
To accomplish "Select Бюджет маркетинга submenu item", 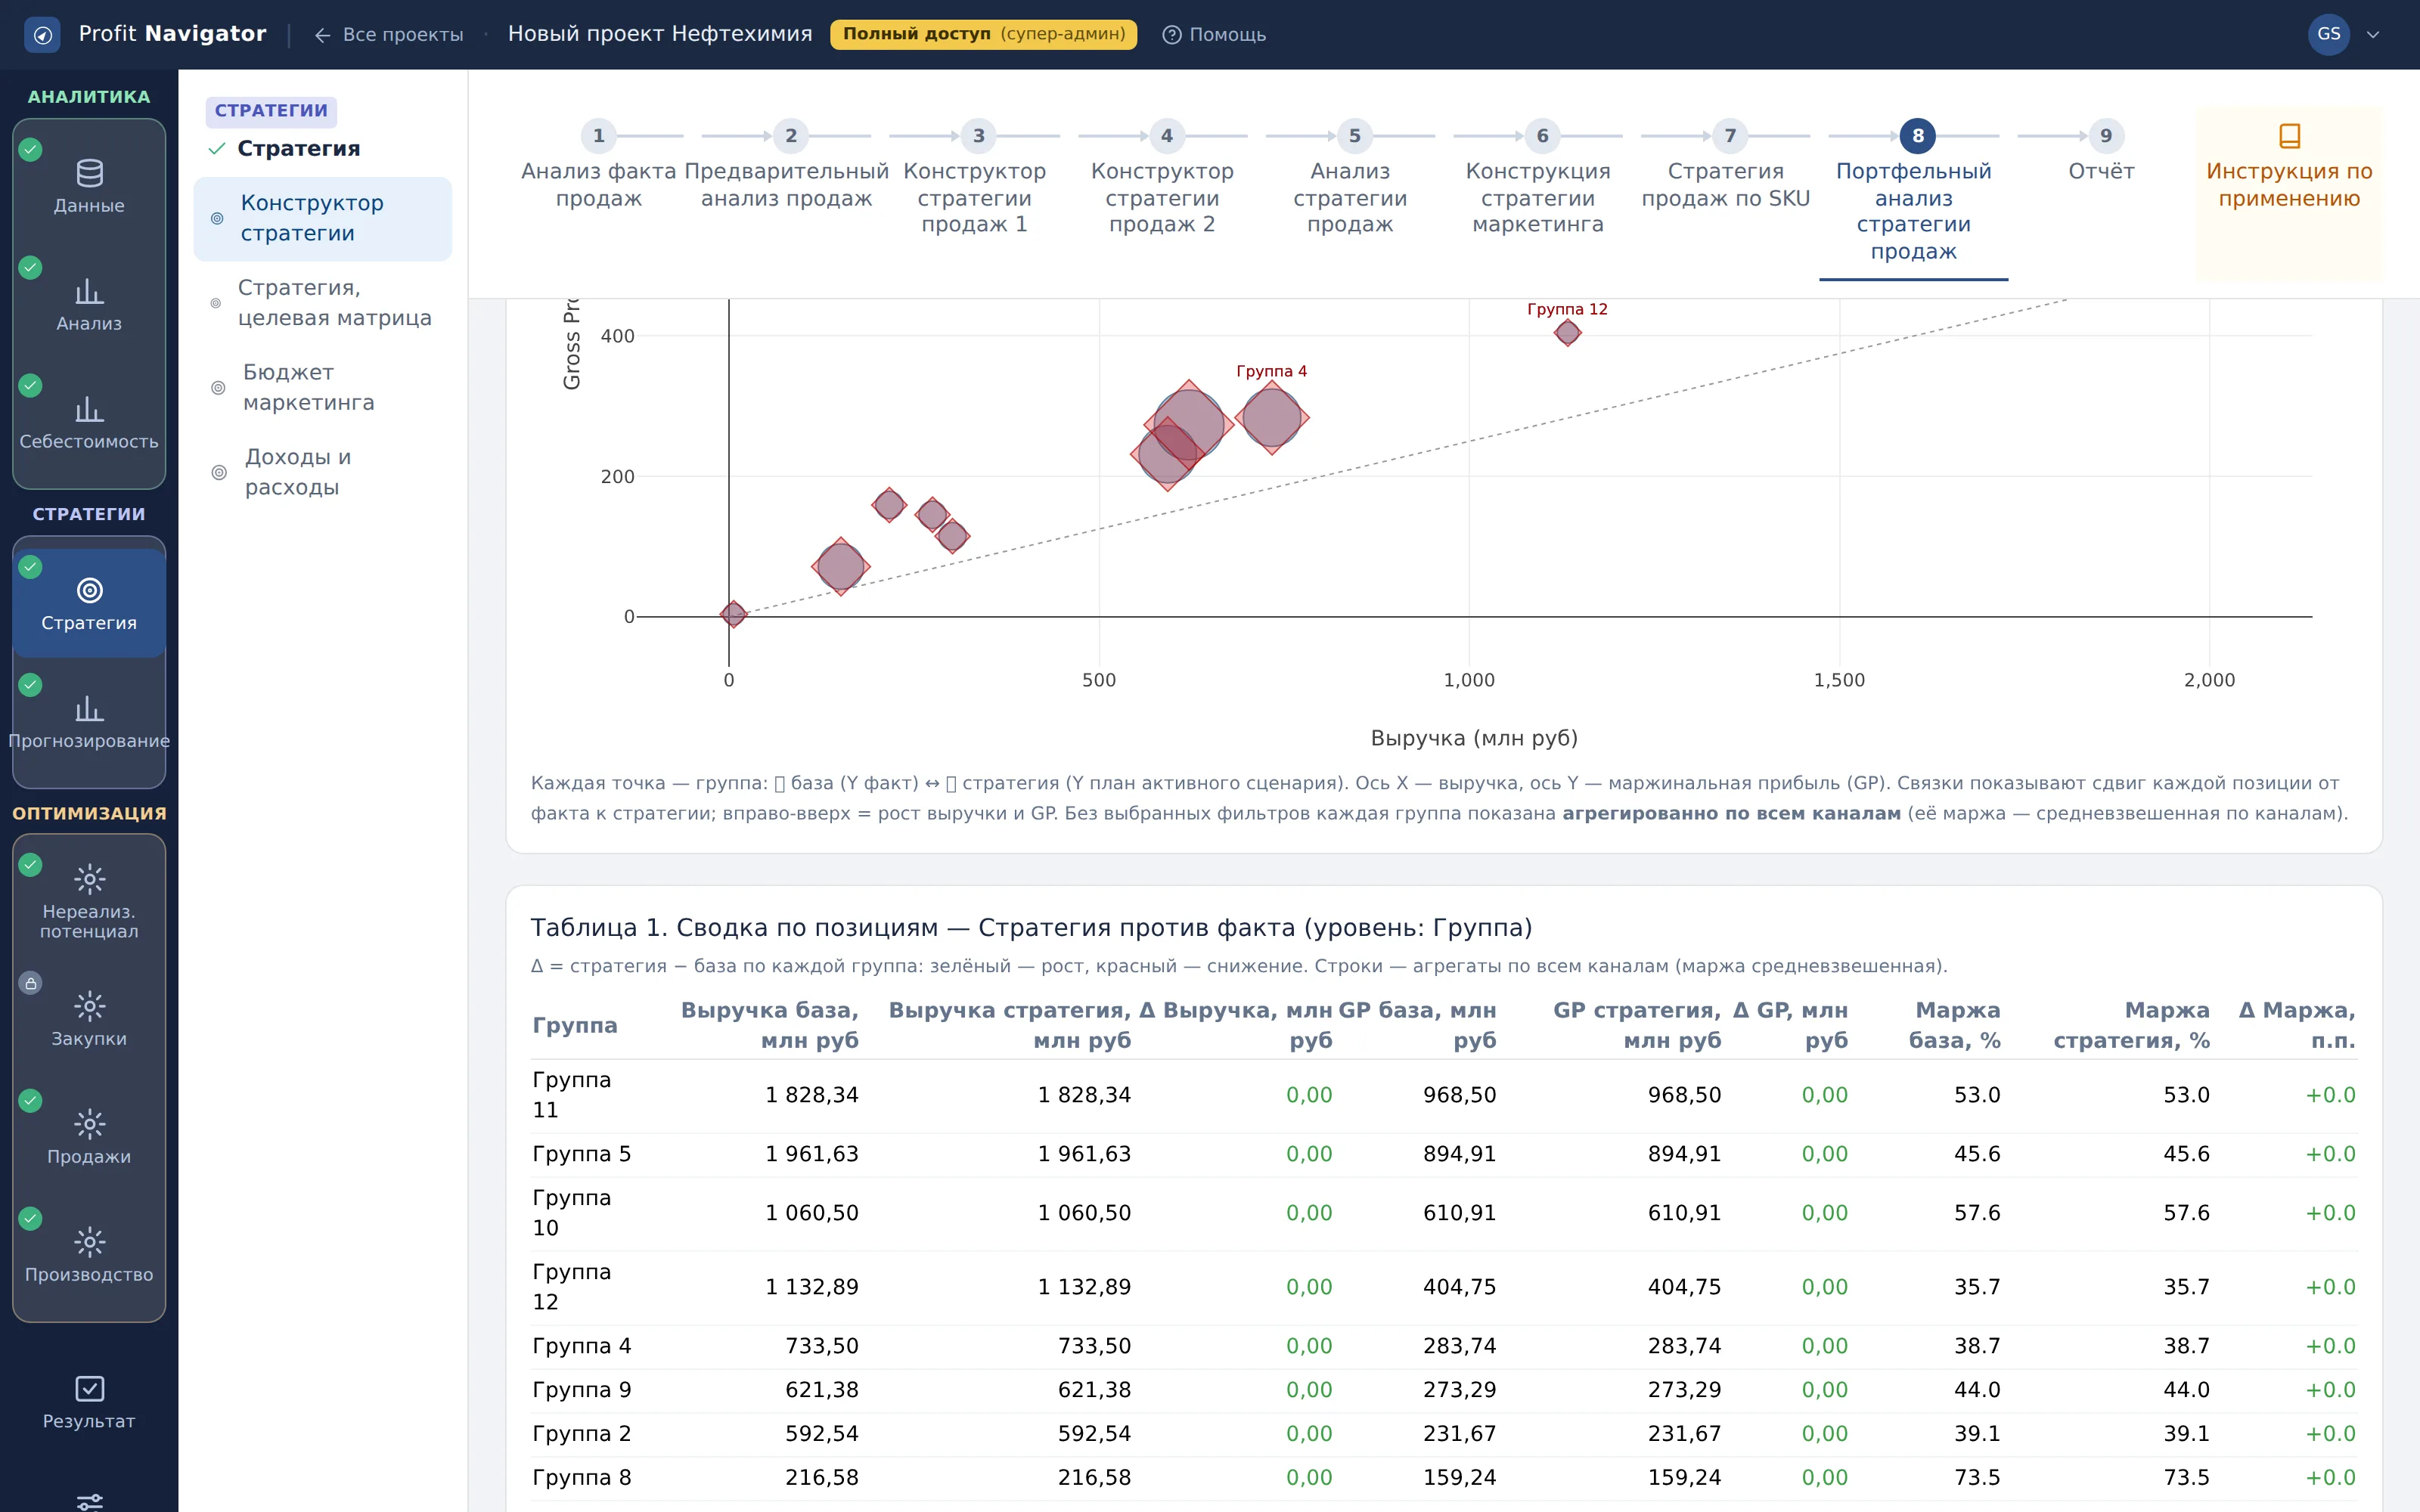I will coord(322,387).
